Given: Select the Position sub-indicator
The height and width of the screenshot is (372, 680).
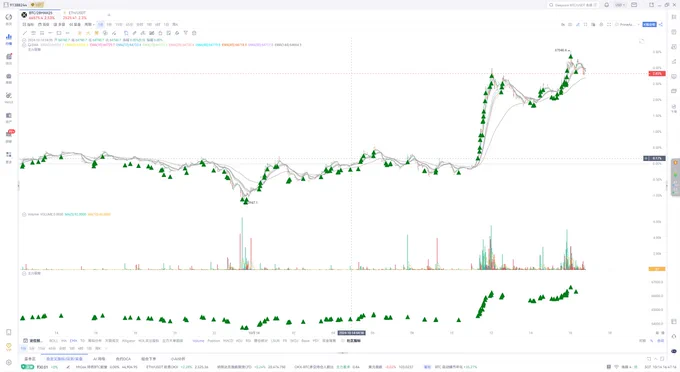Looking at the screenshot, I should pyautogui.click(x=214, y=341).
